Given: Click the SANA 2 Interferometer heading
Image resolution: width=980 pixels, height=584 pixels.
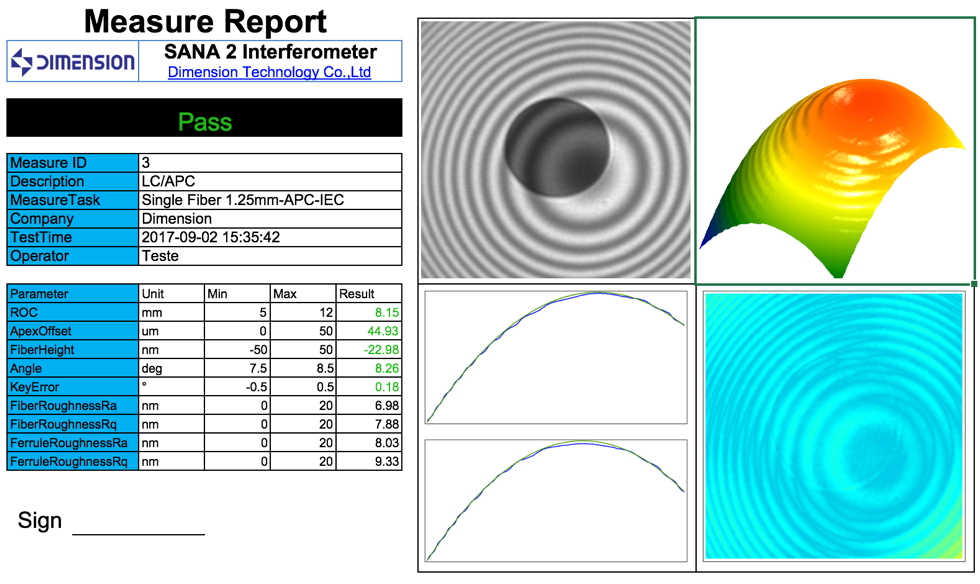Looking at the screenshot, I should [x=269, y=52].
